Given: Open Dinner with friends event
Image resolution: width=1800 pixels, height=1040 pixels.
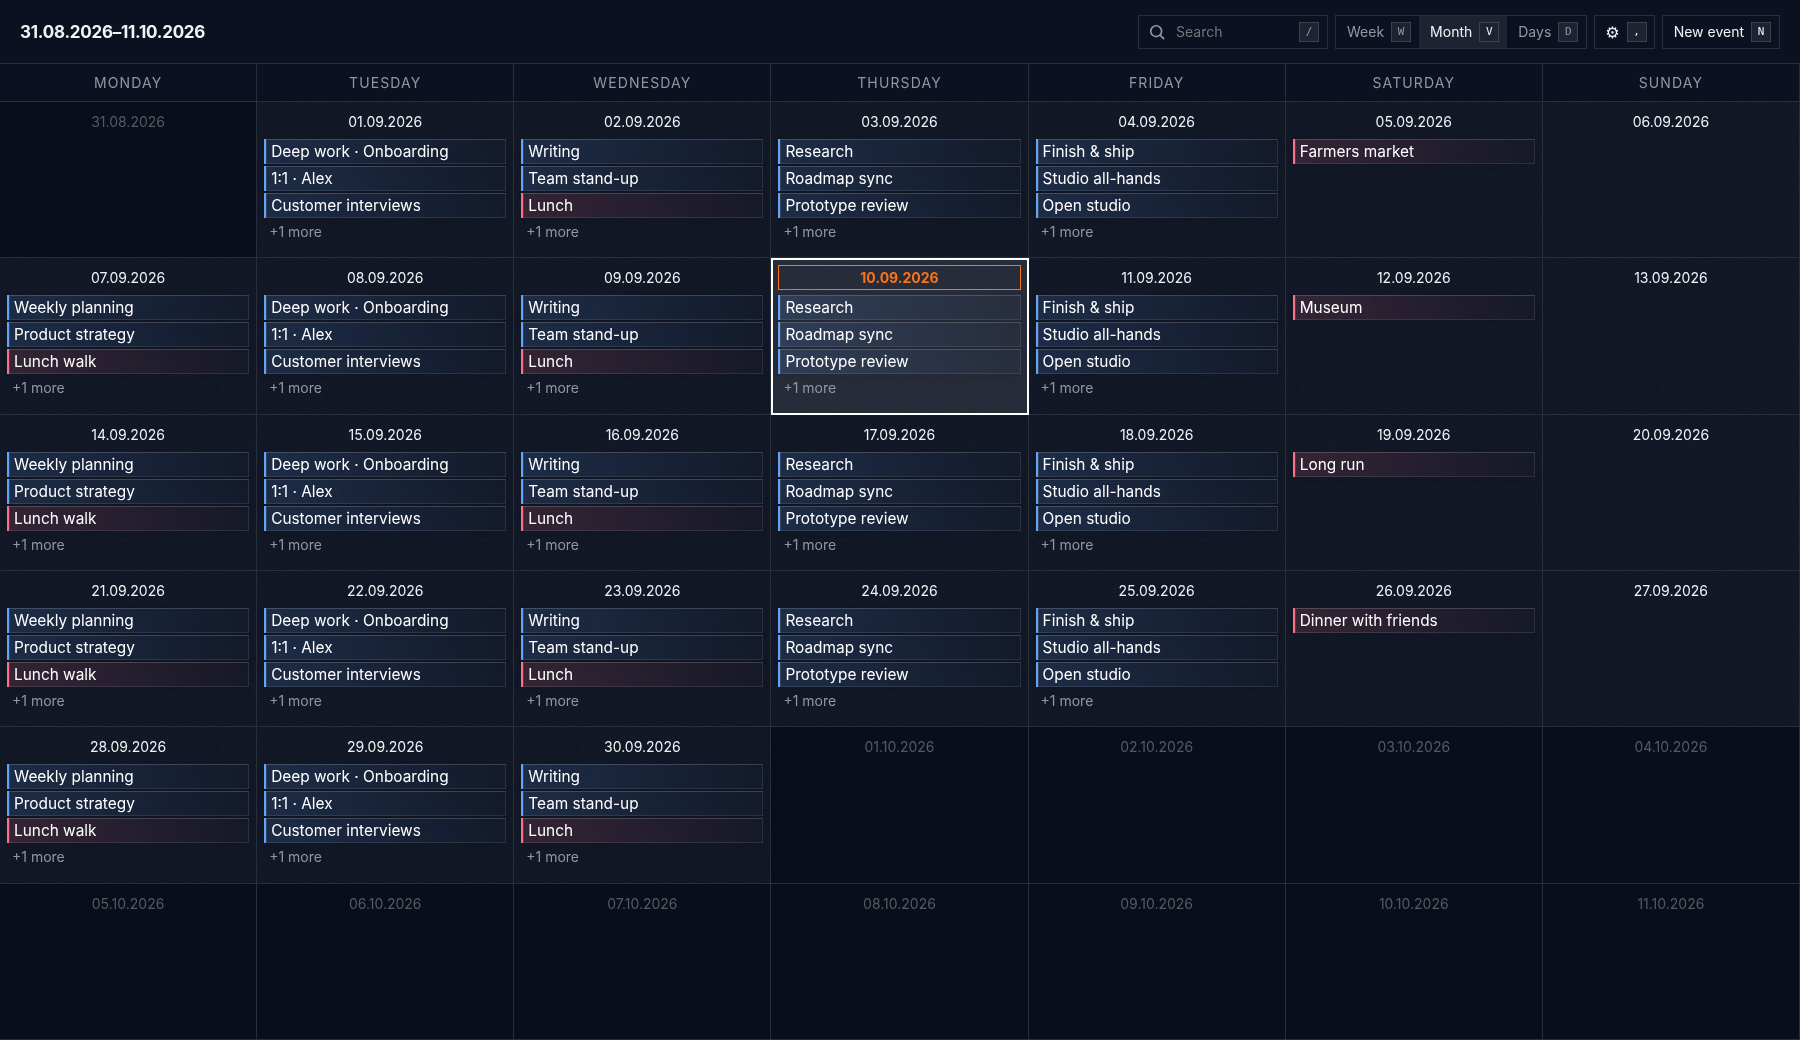Looking at the screenshot, I should coord(1414,620).
